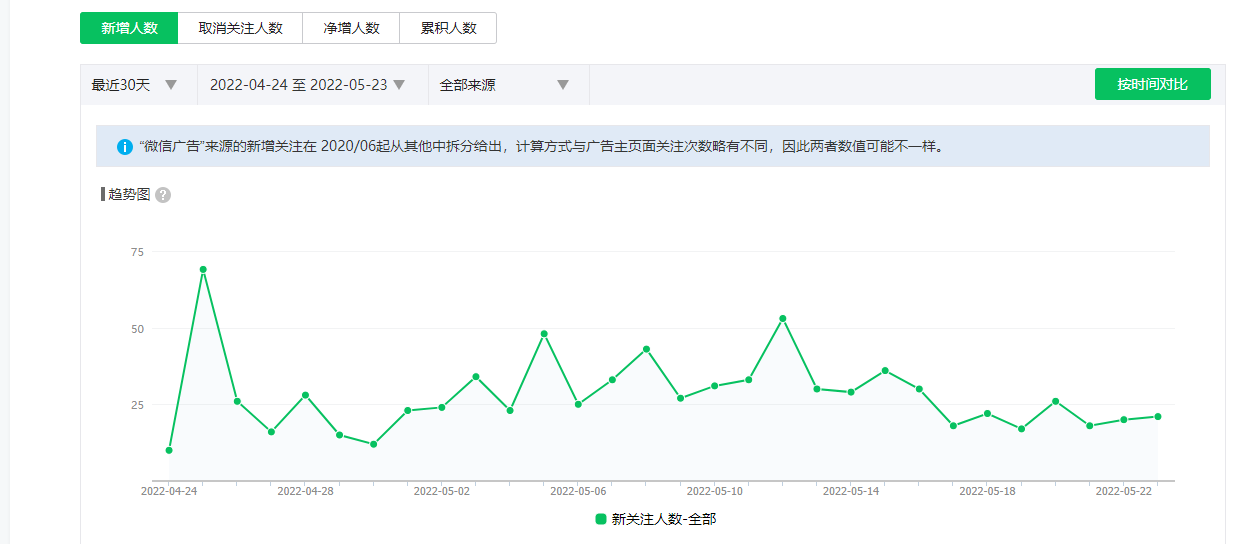
Task: Click the 2022-05-10 x-axis date label
Action: 715,492
